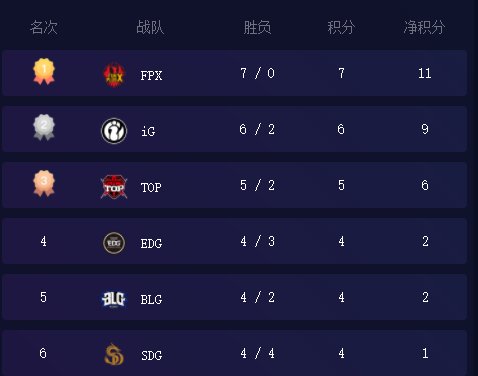Select TOP's net score of 6
The width and height of the screenshot is (478, 376).
coord(425,185)
